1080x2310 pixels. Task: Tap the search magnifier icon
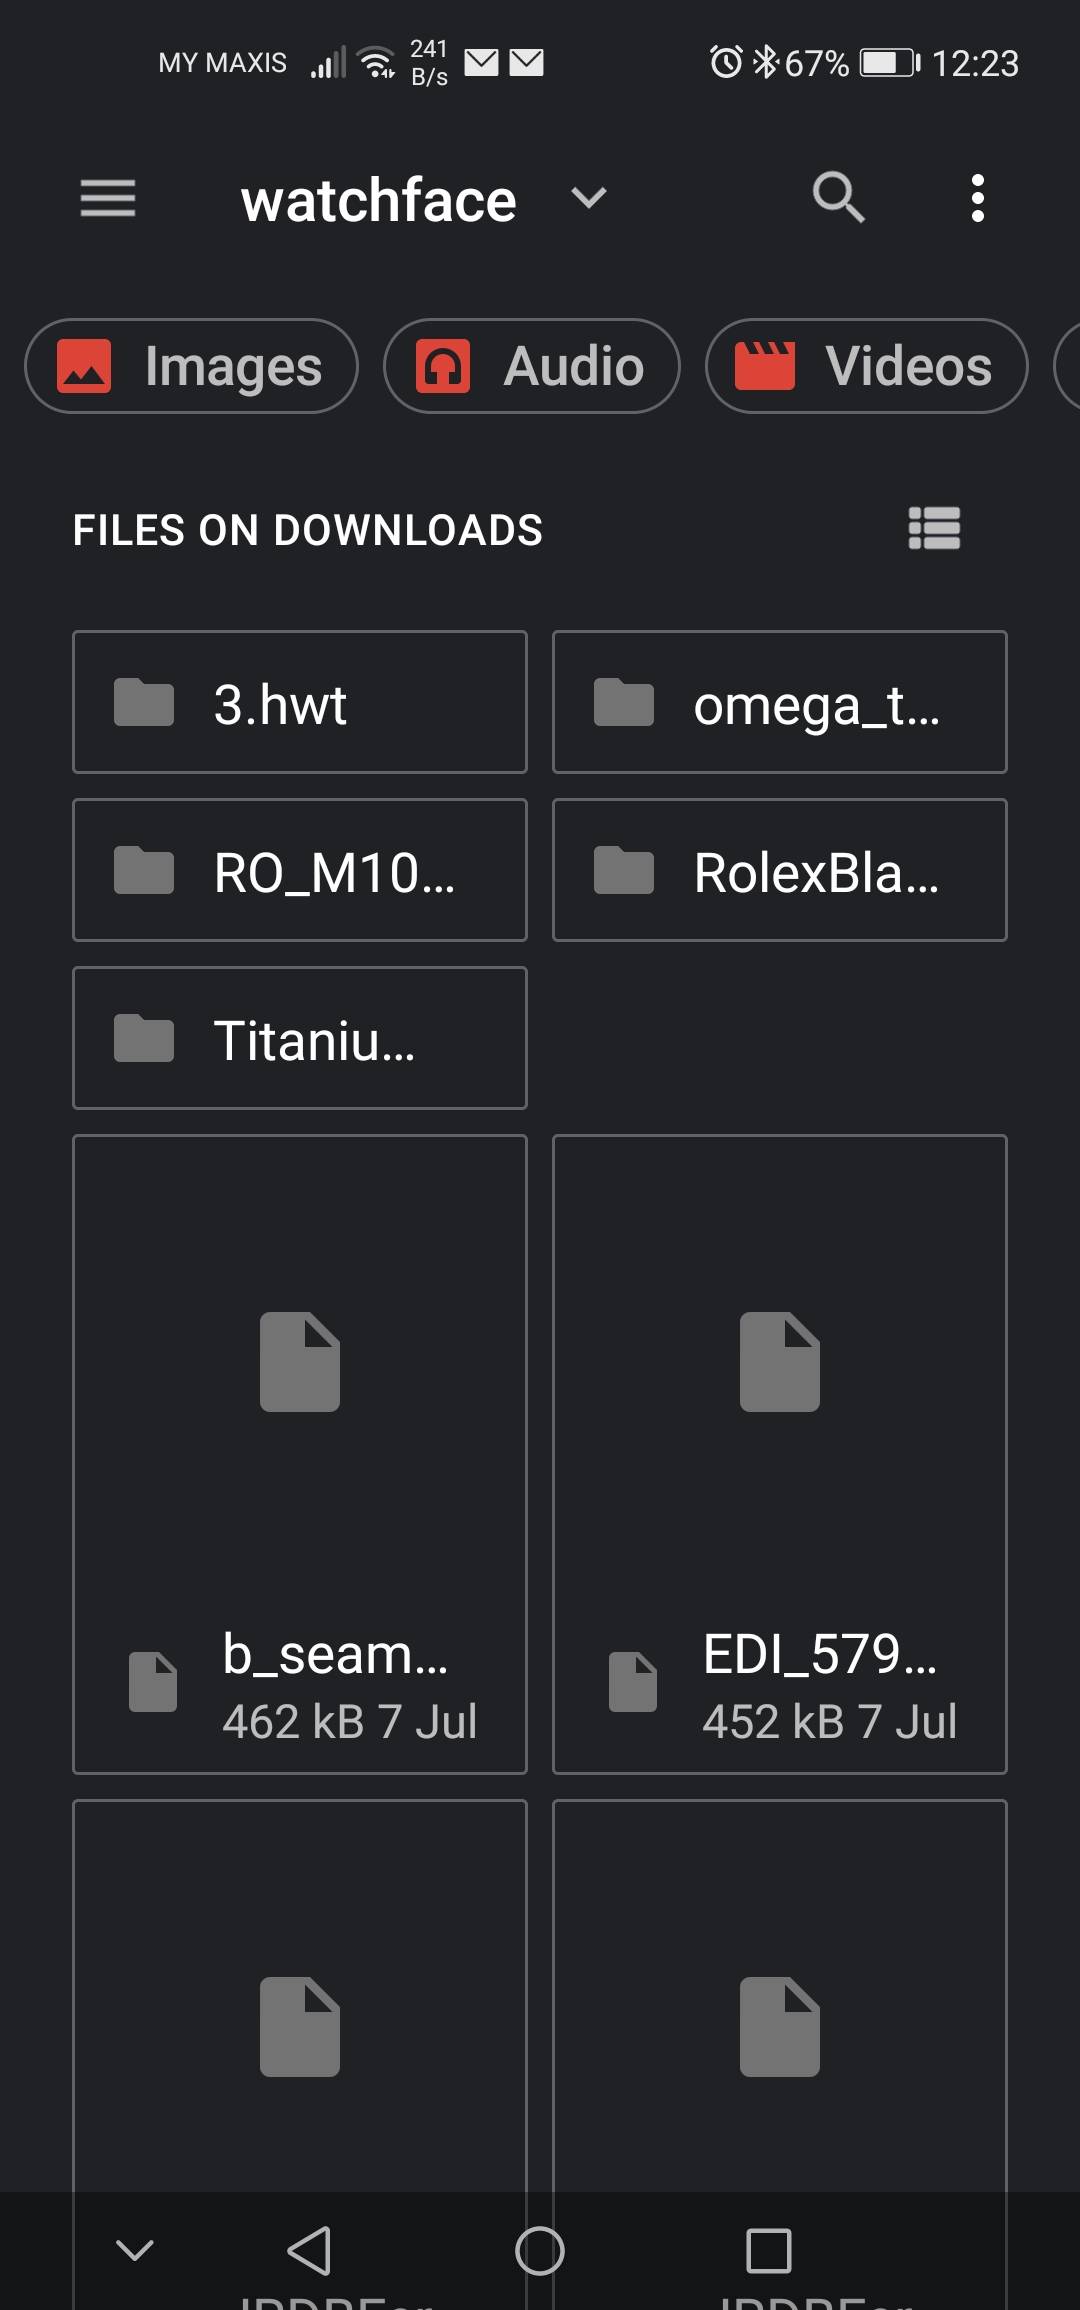tap(838, 197)
